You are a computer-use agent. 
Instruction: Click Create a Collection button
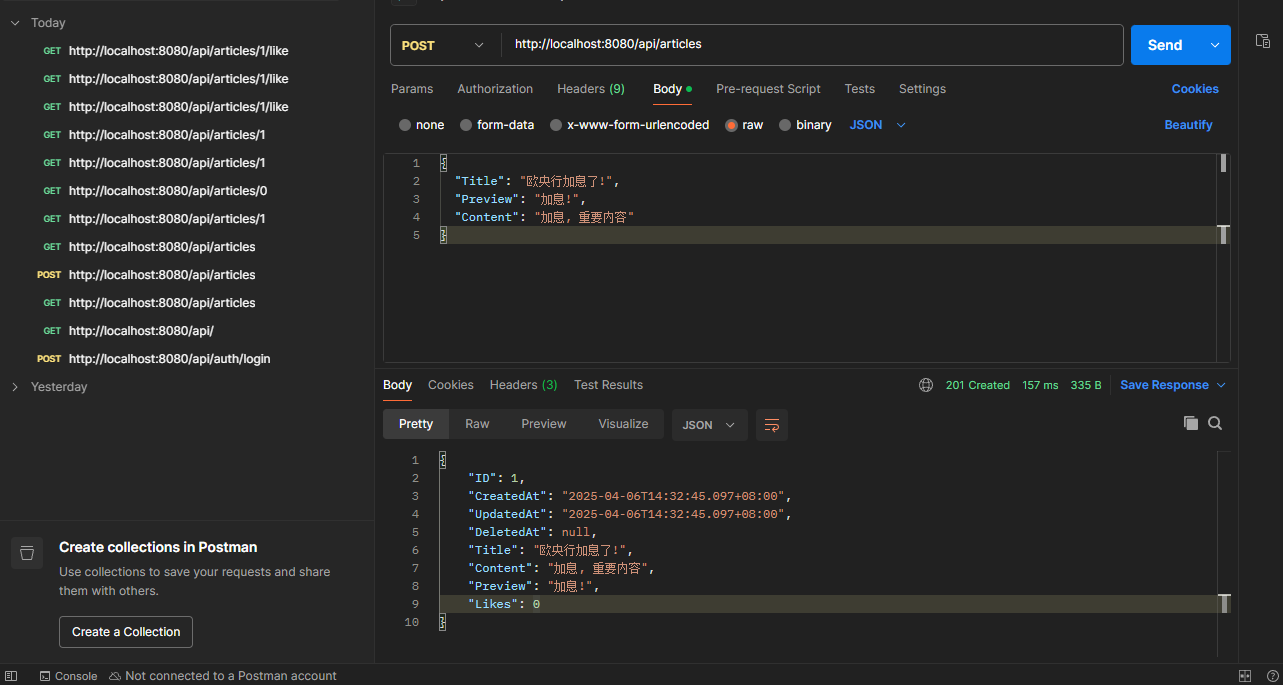coord(126,632)
